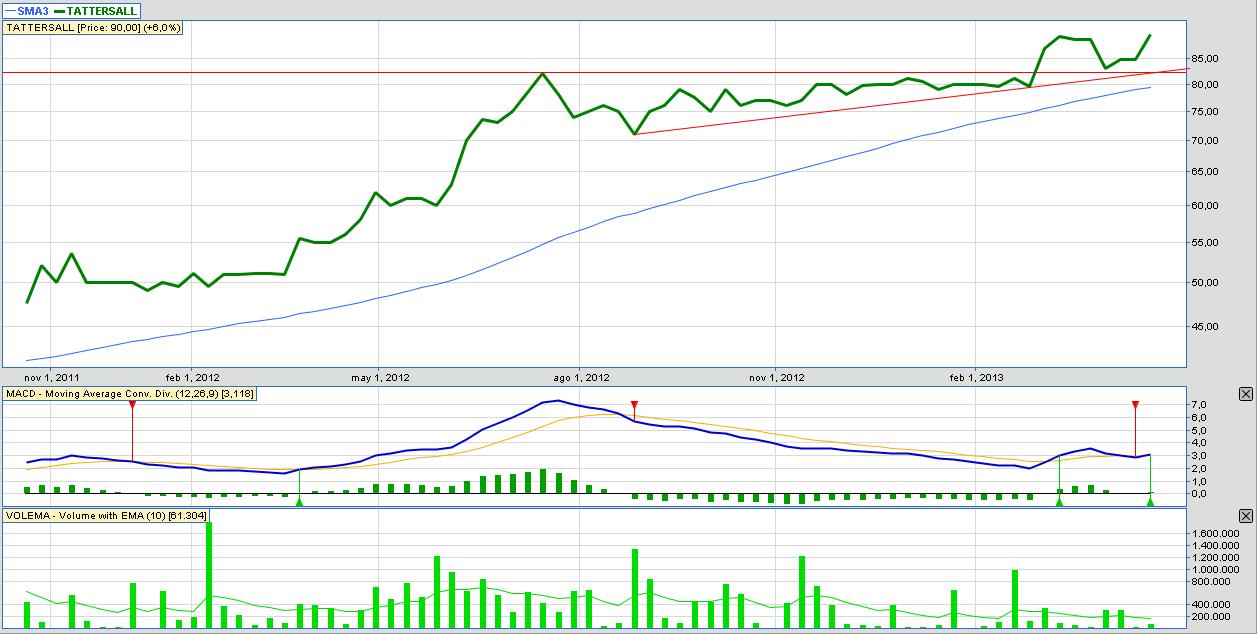Viewport: 1257px width, 634px height.
Task: Select the VOLEMA Volume with EMA label
Action: 99,516
